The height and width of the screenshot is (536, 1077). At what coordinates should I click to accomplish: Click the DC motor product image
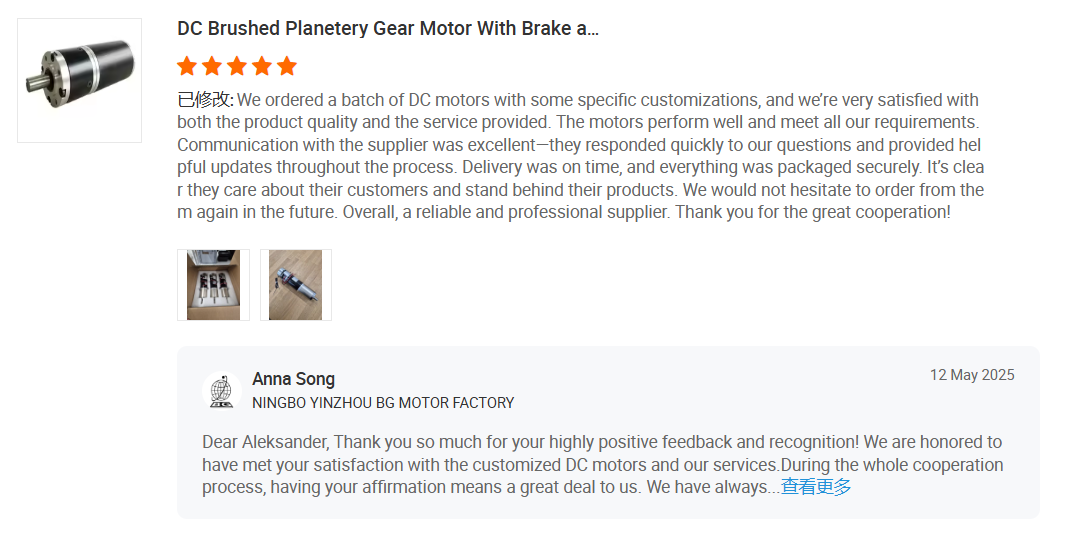pos(80,79)
